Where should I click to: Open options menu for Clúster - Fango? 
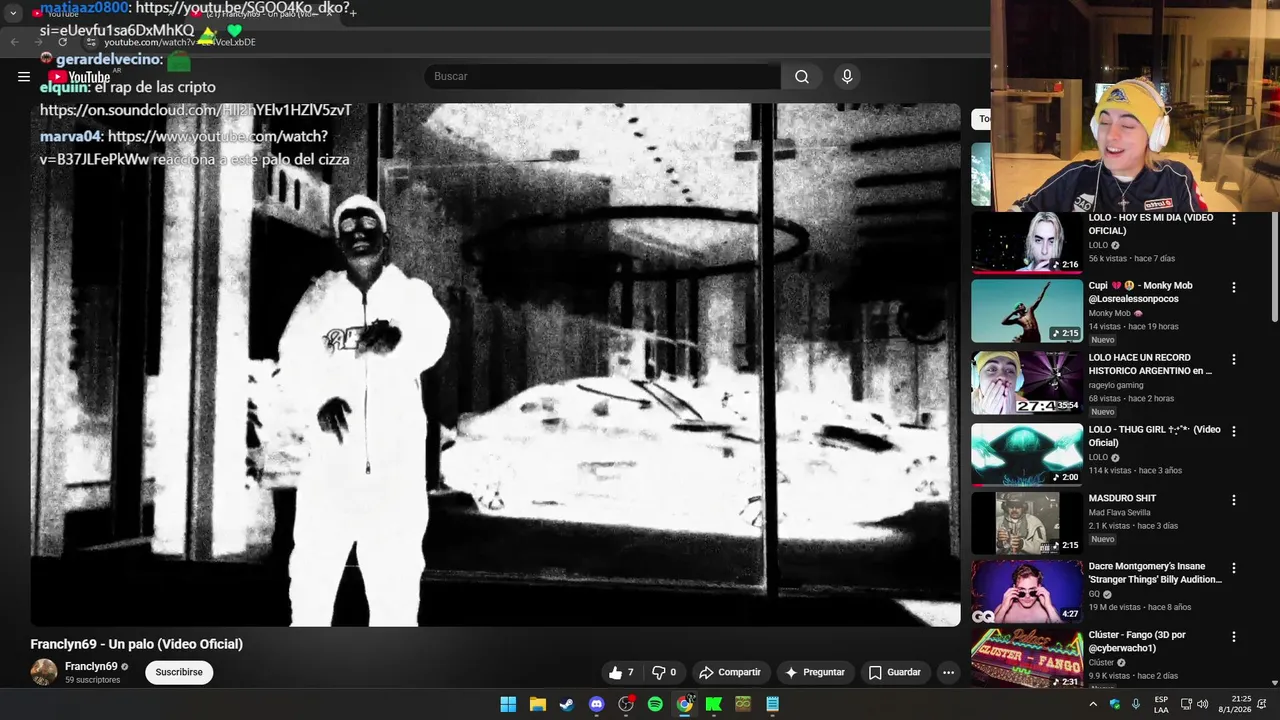point(1233,636)
